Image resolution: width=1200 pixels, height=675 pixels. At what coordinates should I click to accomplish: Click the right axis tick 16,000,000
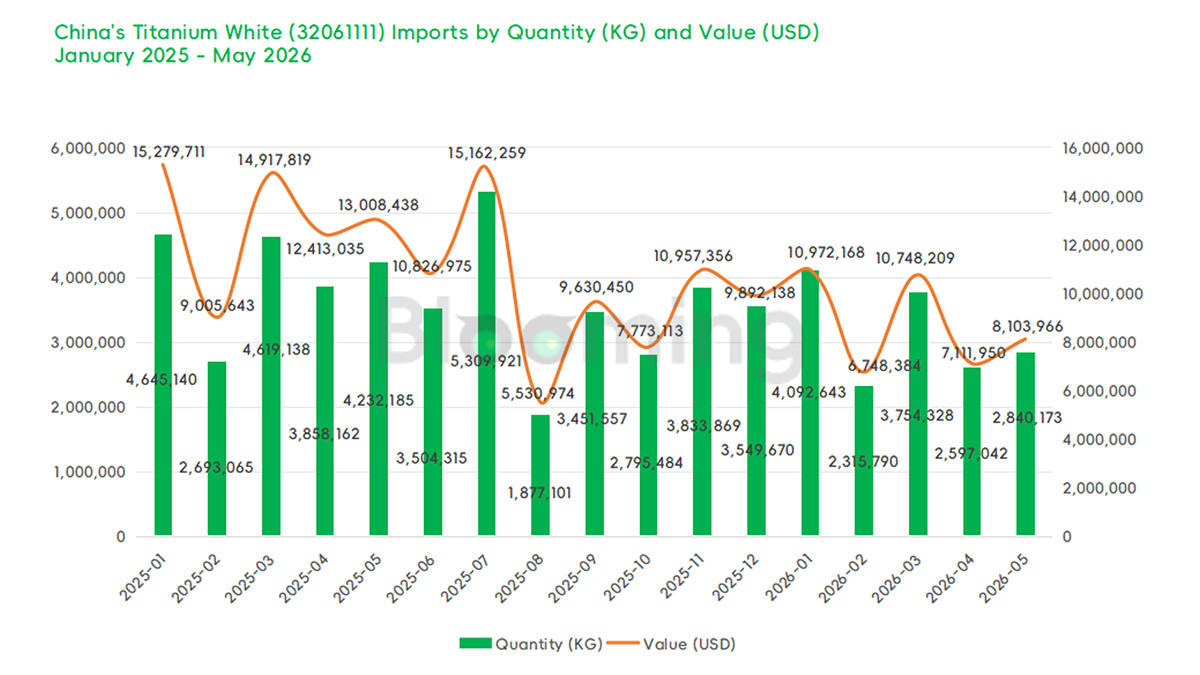click(1101, 148)
